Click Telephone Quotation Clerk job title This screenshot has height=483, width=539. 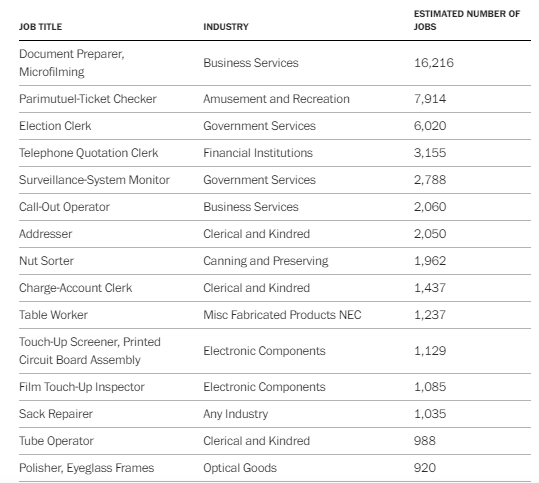88,153
